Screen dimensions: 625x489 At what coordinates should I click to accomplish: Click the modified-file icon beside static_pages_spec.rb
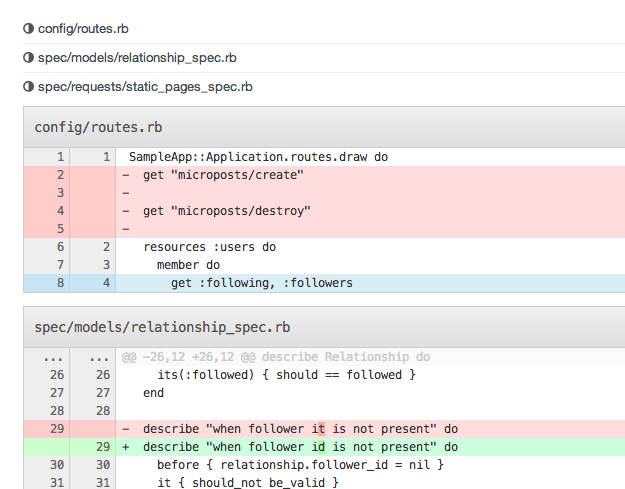[x=28, y=87]
